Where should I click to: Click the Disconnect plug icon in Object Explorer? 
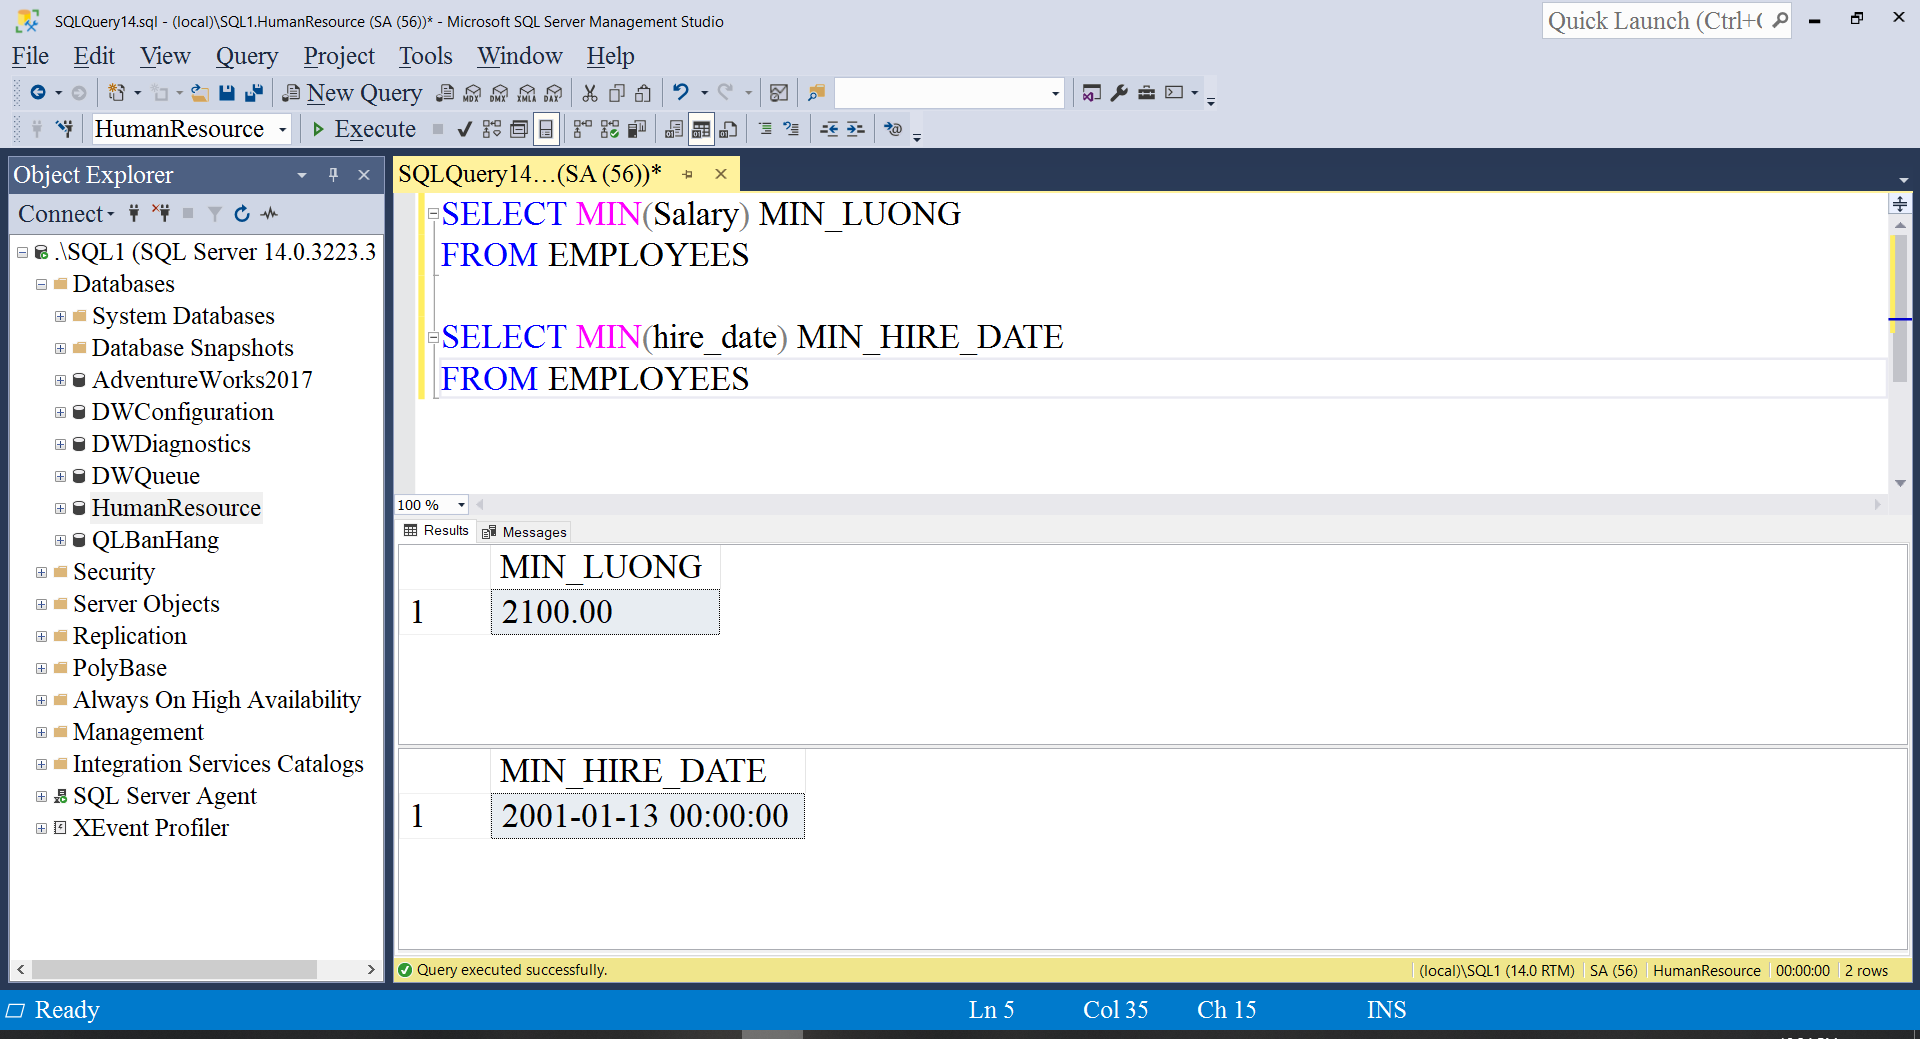(161, 213)
